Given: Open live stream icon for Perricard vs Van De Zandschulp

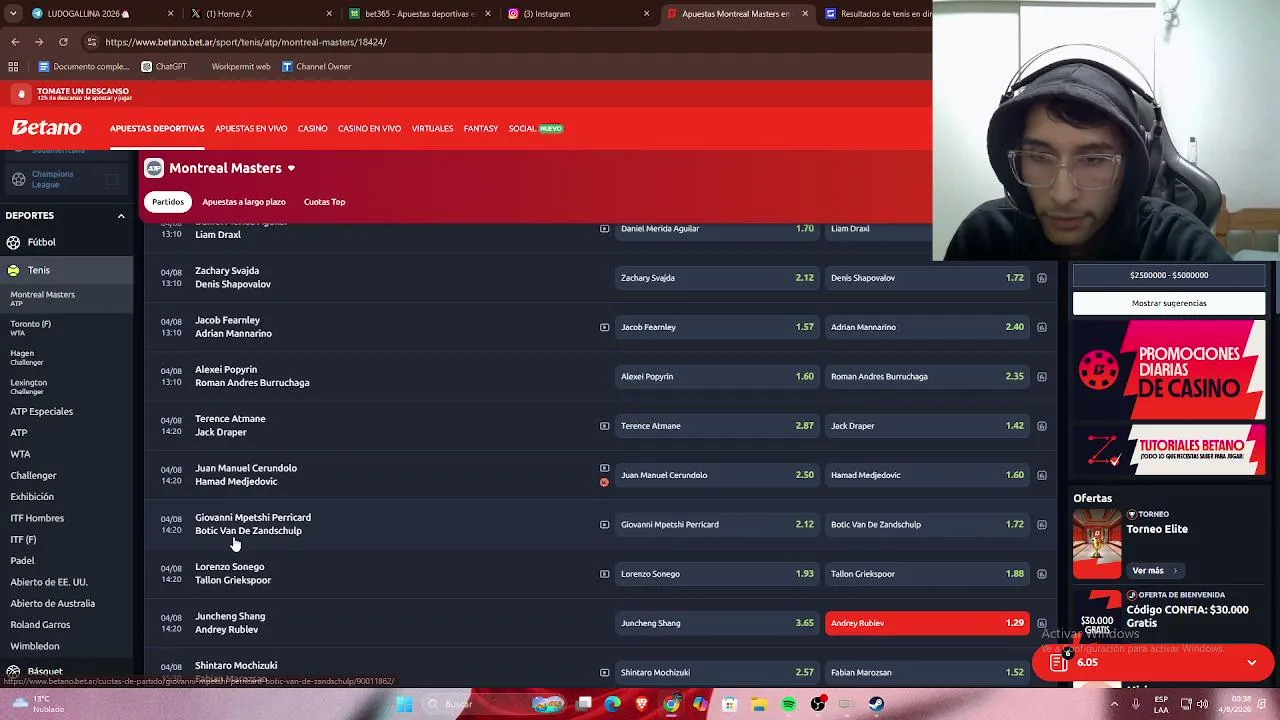Looking at the screenshot, I should pos(604,524).
